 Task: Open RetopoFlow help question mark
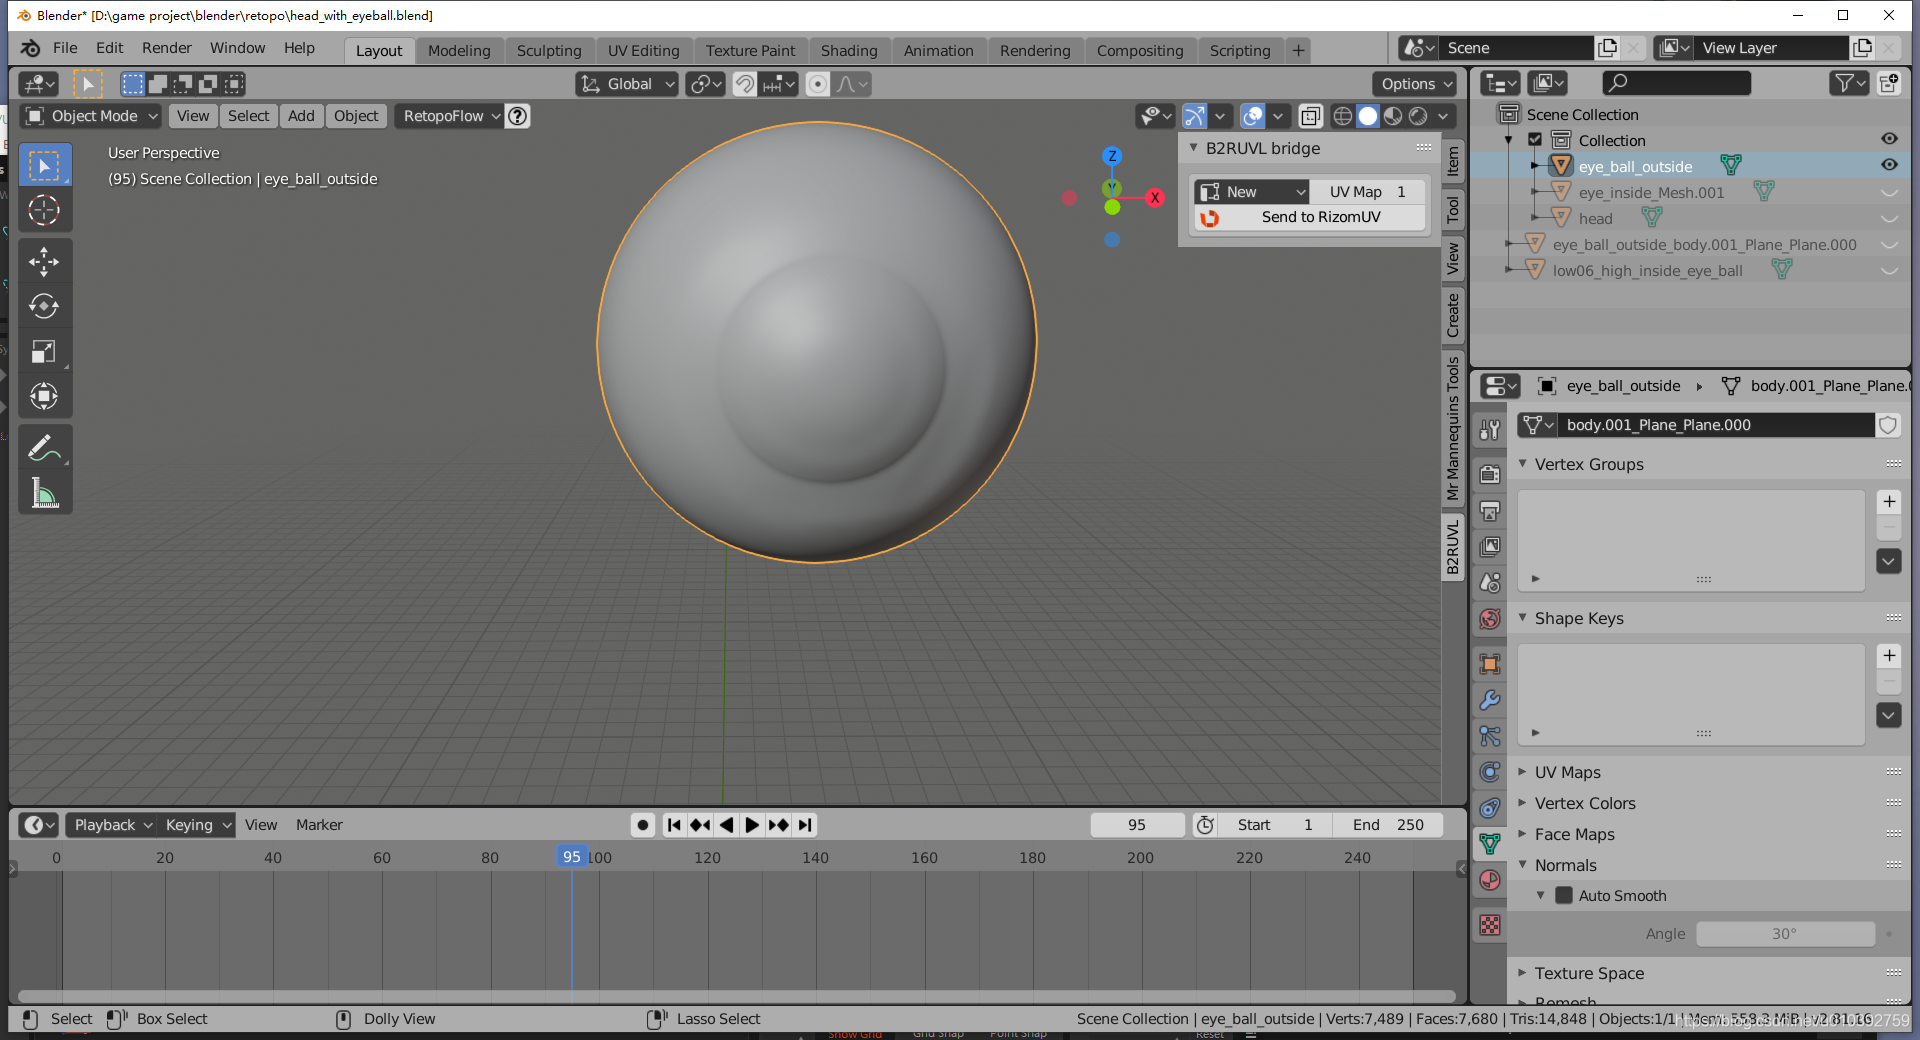click(x=517, y=116)
